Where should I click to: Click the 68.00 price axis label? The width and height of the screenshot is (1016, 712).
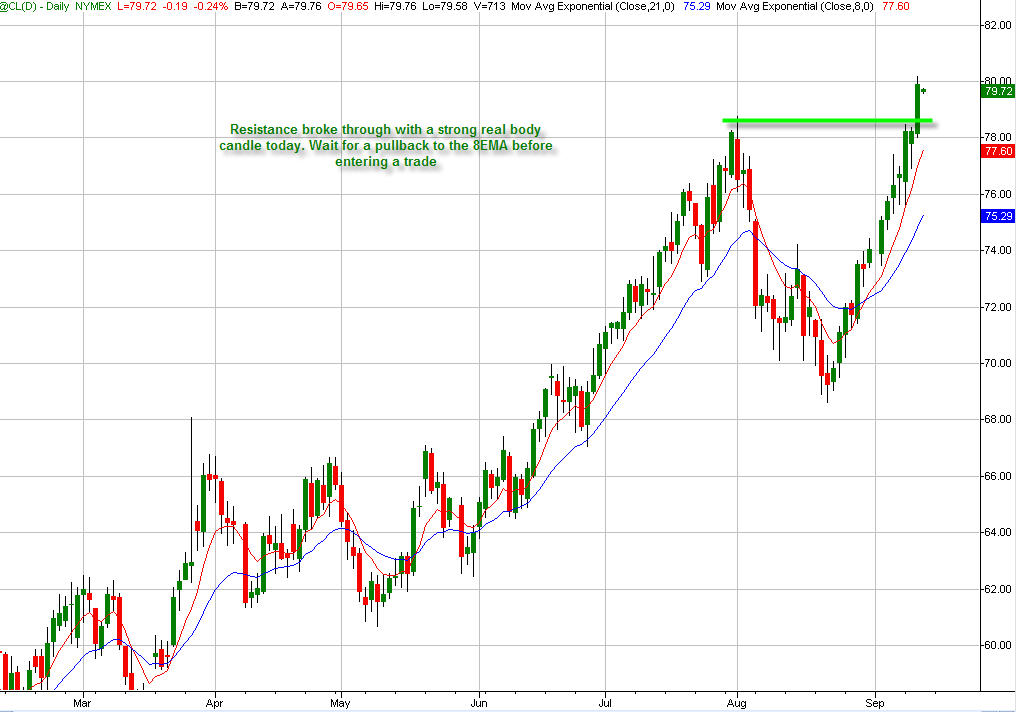(x=998, y=419)
